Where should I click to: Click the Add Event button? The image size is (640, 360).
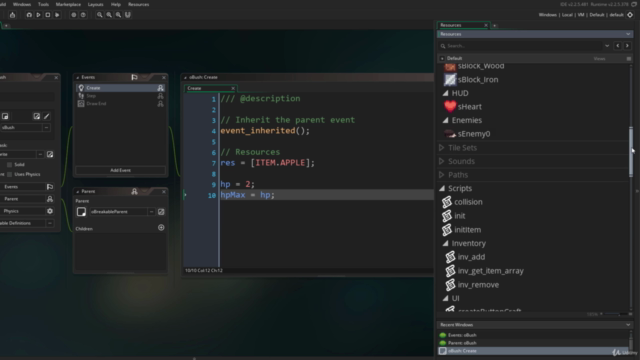pyautogui.click(x=120, y=170)
